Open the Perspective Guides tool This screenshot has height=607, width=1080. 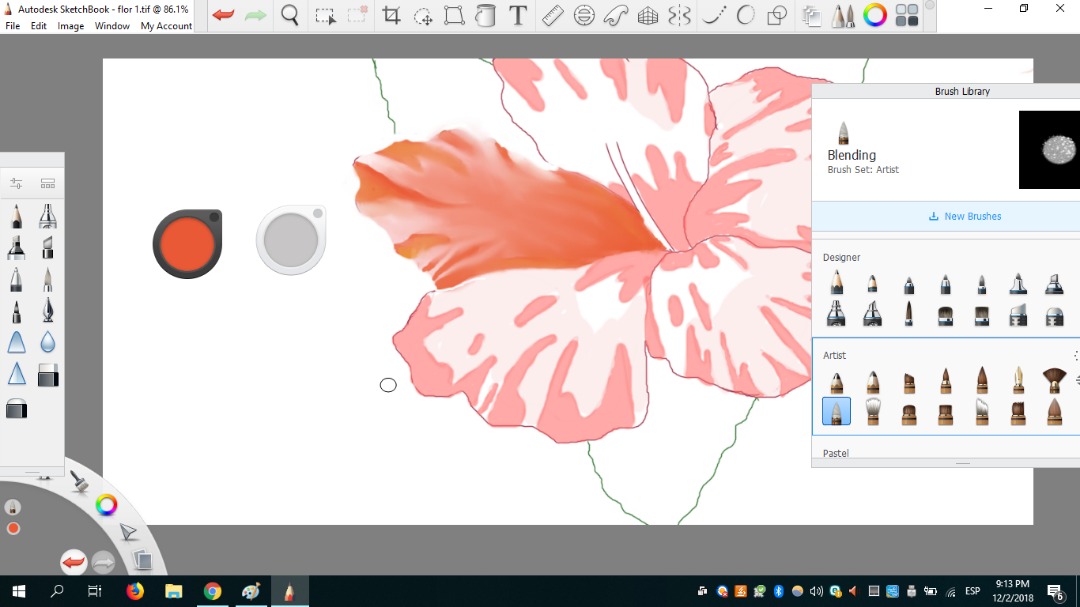(648, 16)
